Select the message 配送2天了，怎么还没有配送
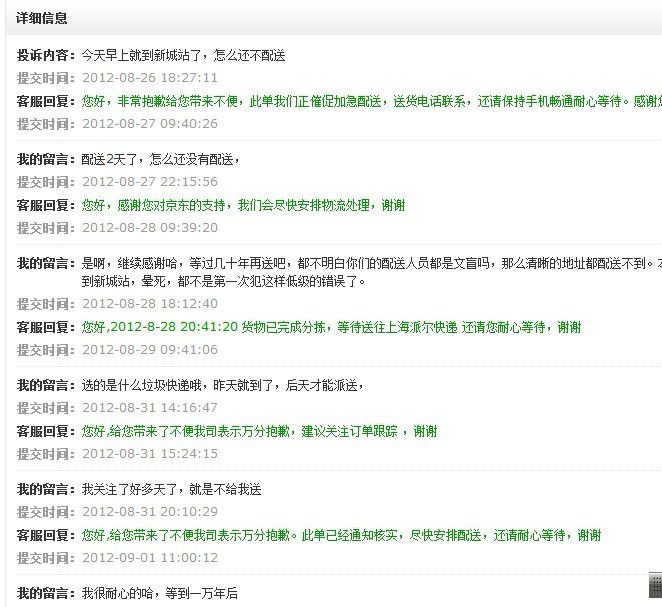Screen dimensions: 662x607 (x=160, y=159)
